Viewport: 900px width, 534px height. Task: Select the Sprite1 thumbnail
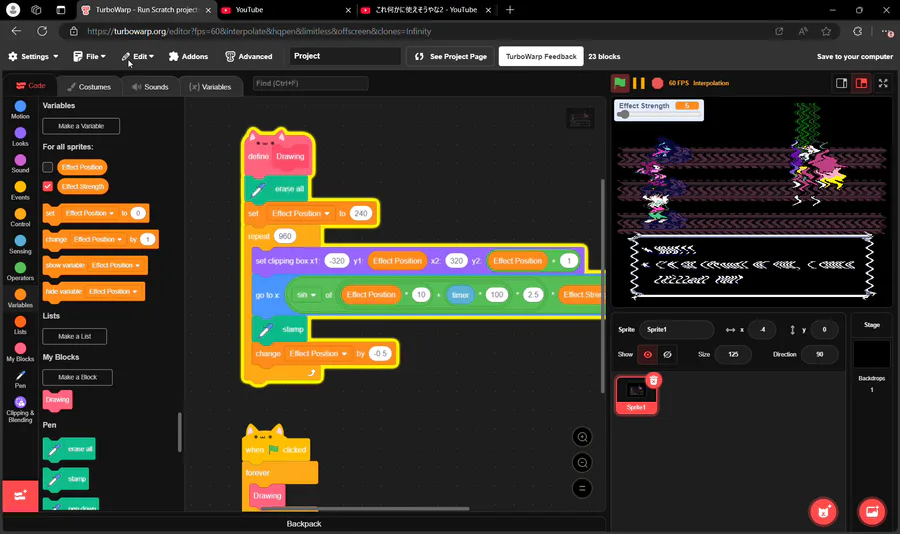pos(636,394)
